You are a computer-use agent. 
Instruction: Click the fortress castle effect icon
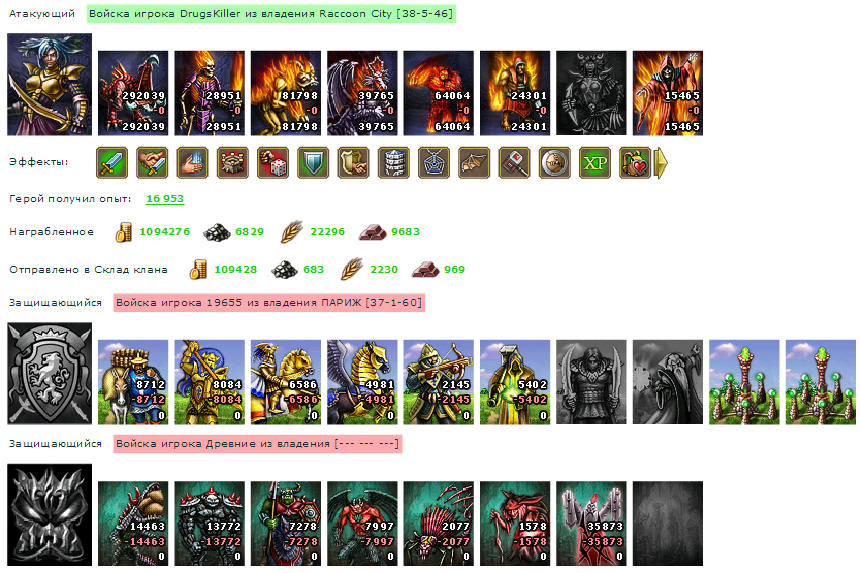coord(233,163)
